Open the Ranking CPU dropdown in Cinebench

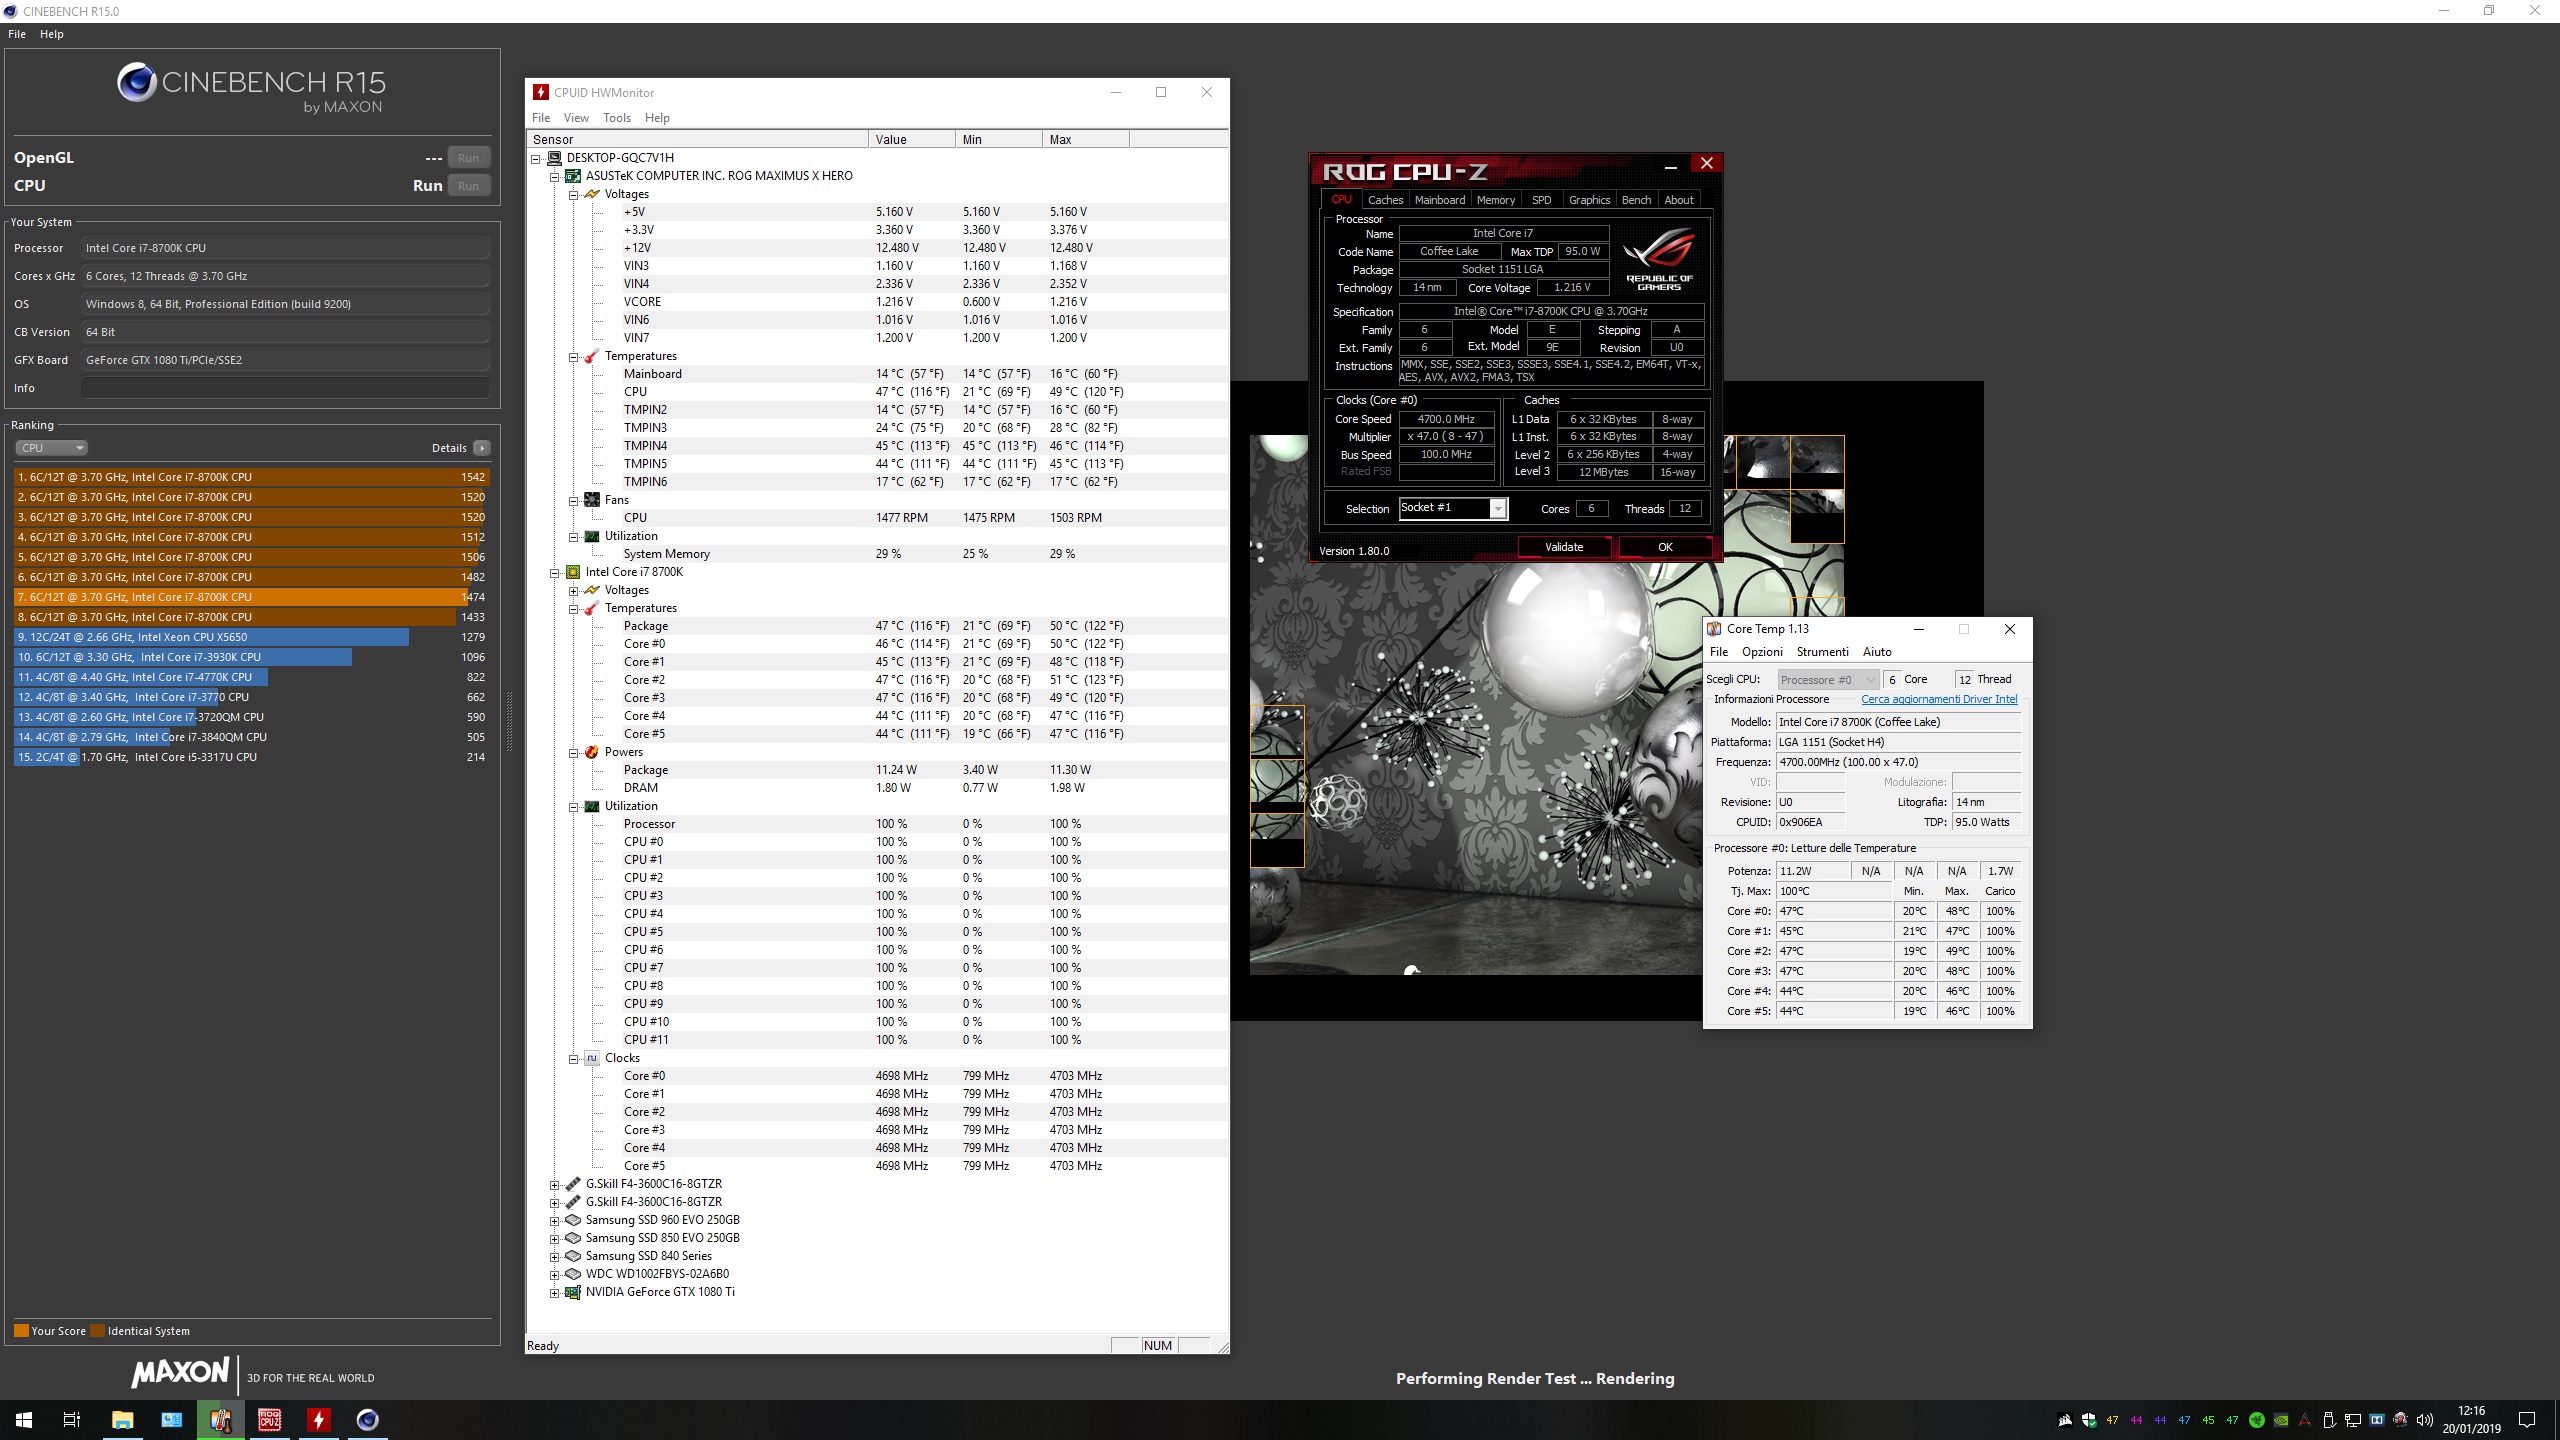tap(52, 448)
